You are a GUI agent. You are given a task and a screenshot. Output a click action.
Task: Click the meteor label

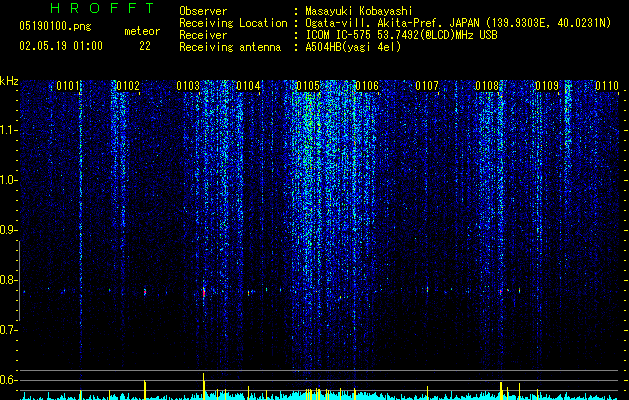tap(142, 31)
